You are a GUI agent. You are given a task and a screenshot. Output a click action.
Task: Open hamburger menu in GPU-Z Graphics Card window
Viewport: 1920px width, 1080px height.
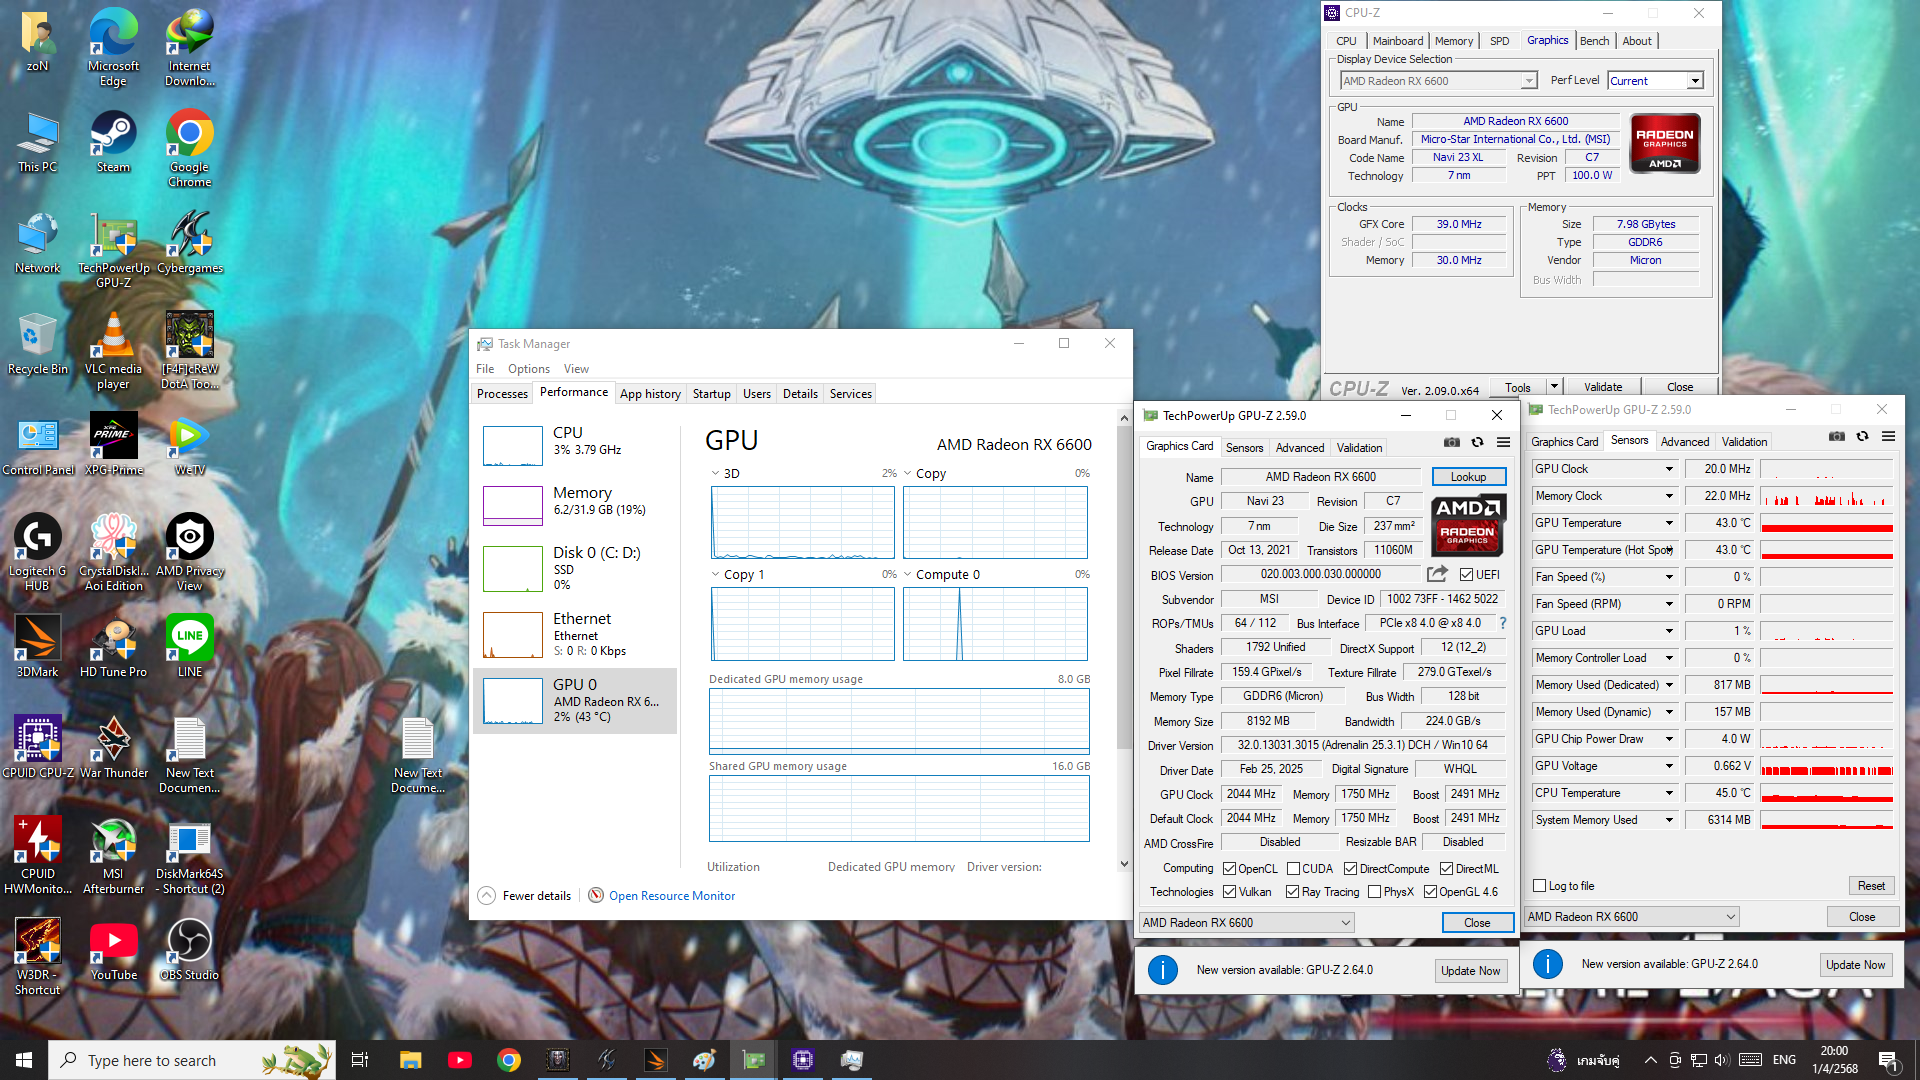click(1503, 442)
